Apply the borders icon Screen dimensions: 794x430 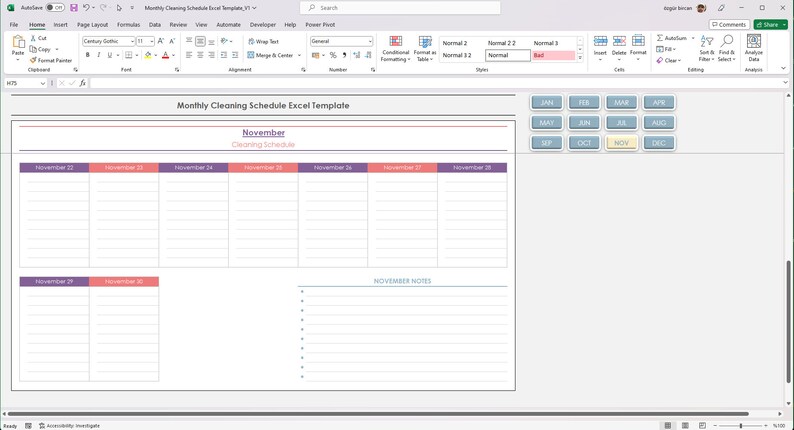(129, 55)
